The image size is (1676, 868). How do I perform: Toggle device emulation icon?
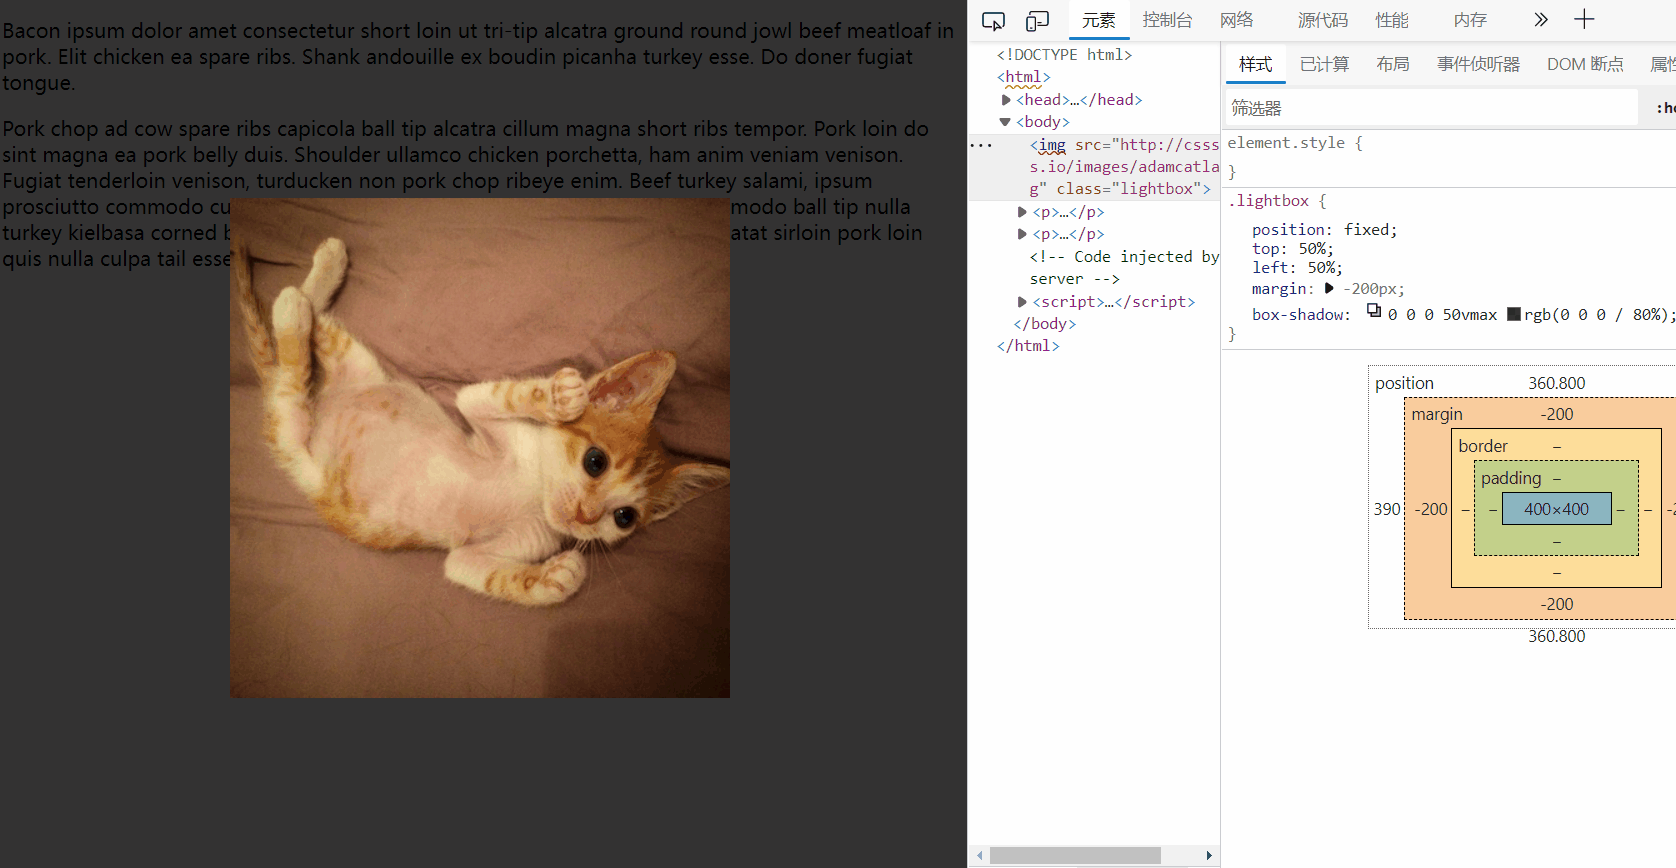(x=1037, y=21)
